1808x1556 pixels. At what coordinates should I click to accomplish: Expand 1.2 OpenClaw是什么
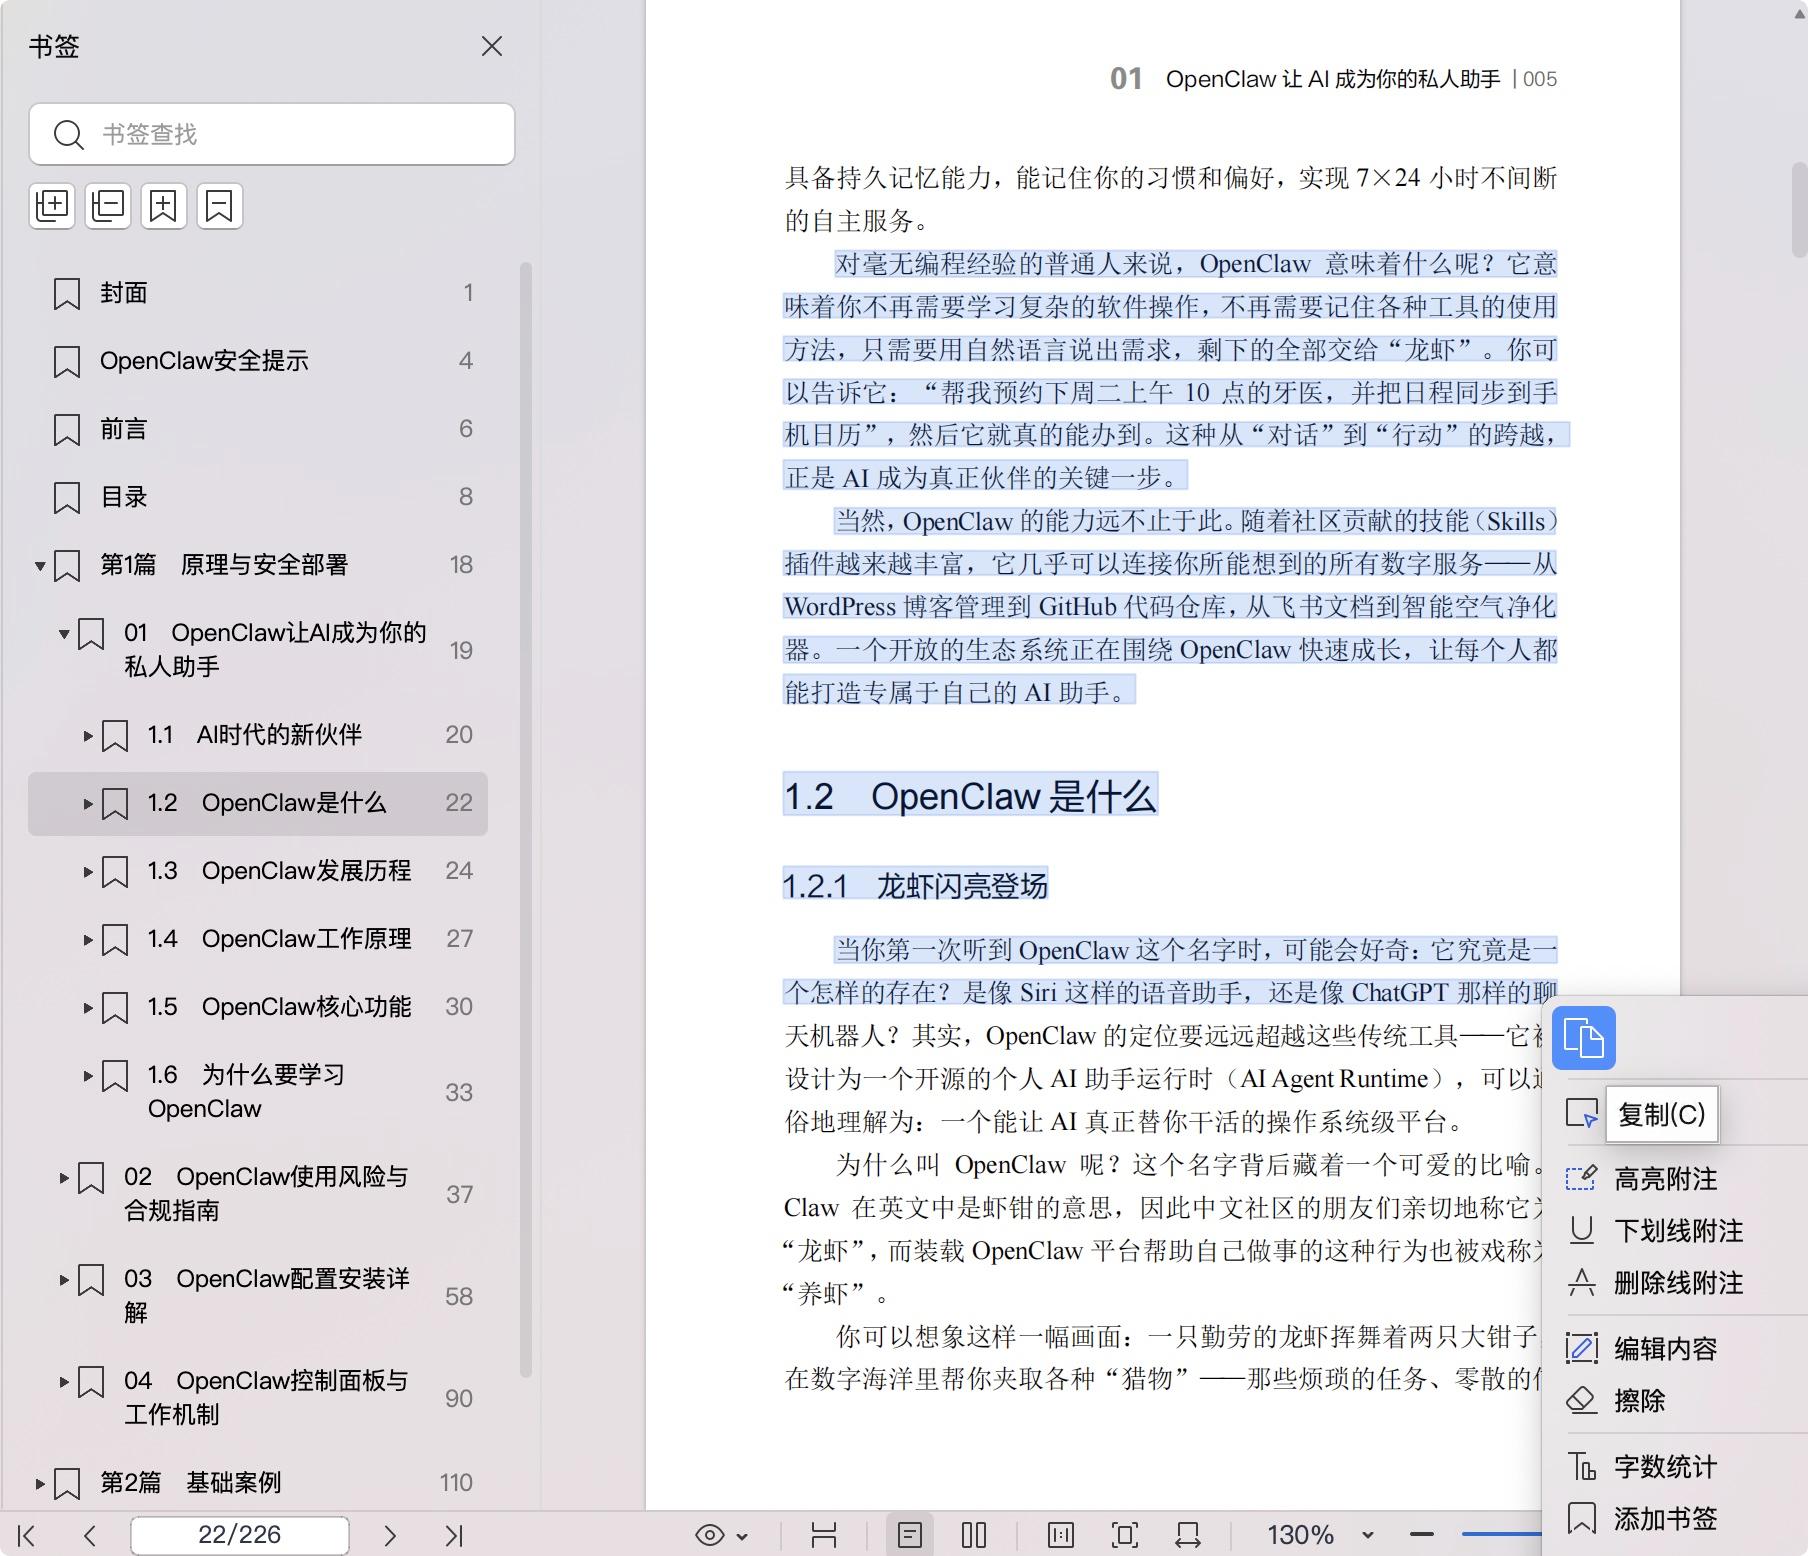coord(88,804)
